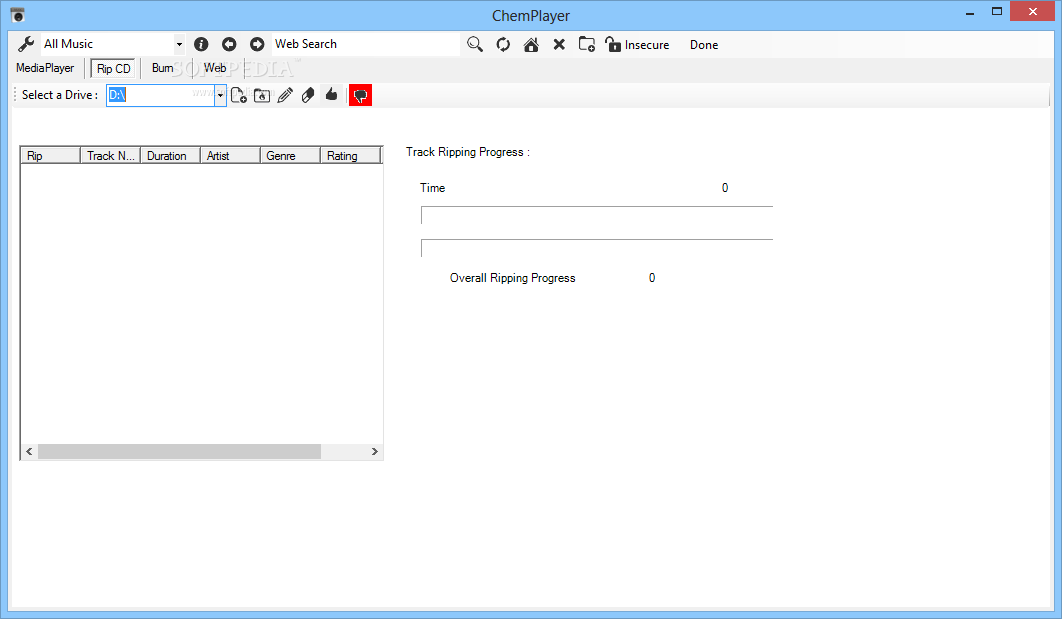This screenshot has width=1062, height=619.
Task: Maximize the ChemPlayer window
Action: pos(996,12)
